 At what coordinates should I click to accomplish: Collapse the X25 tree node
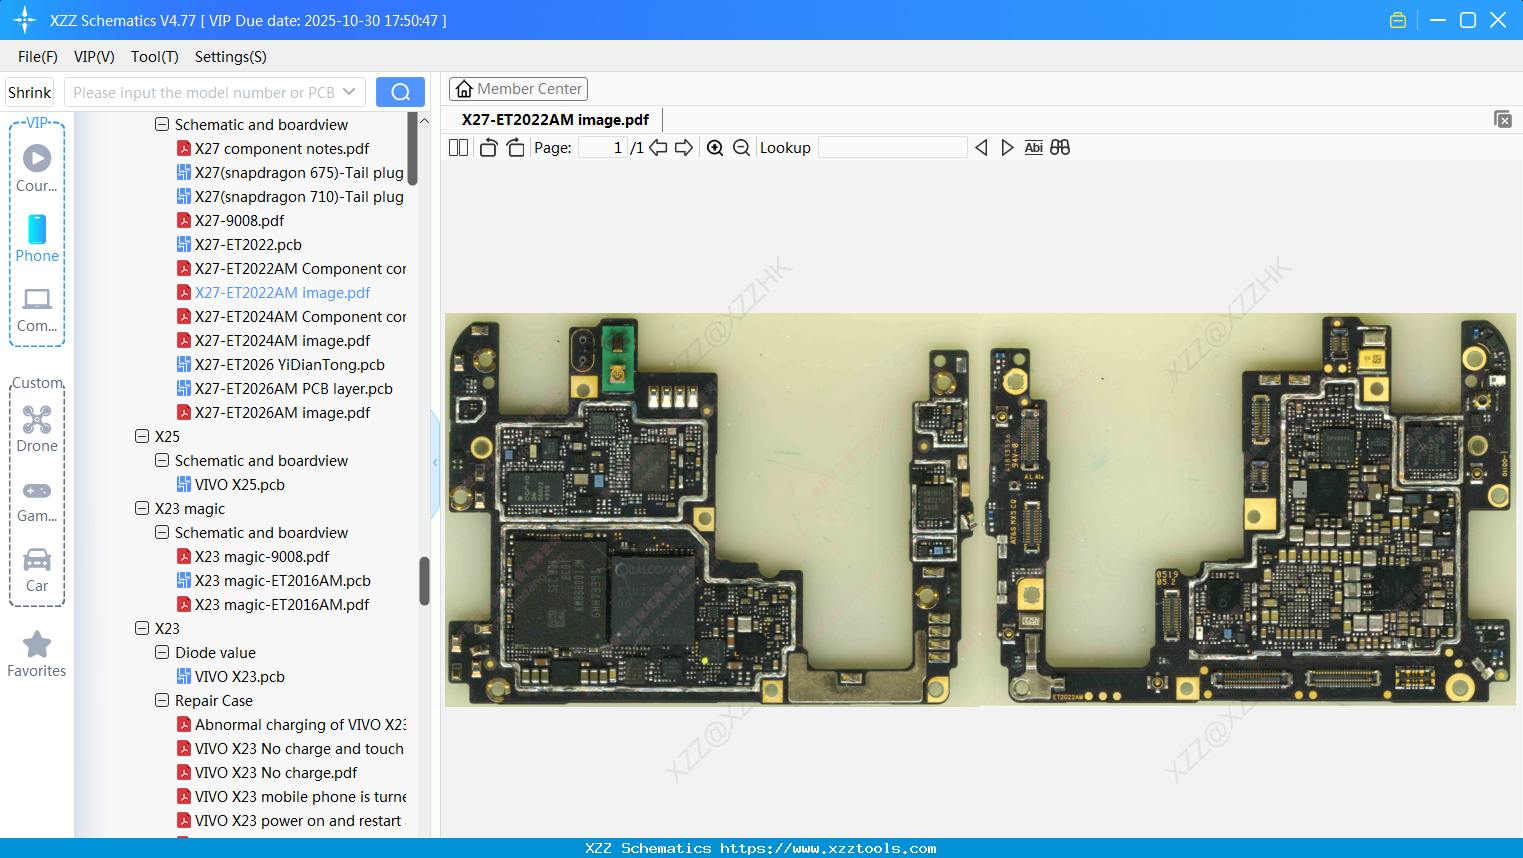pos(142,436)
